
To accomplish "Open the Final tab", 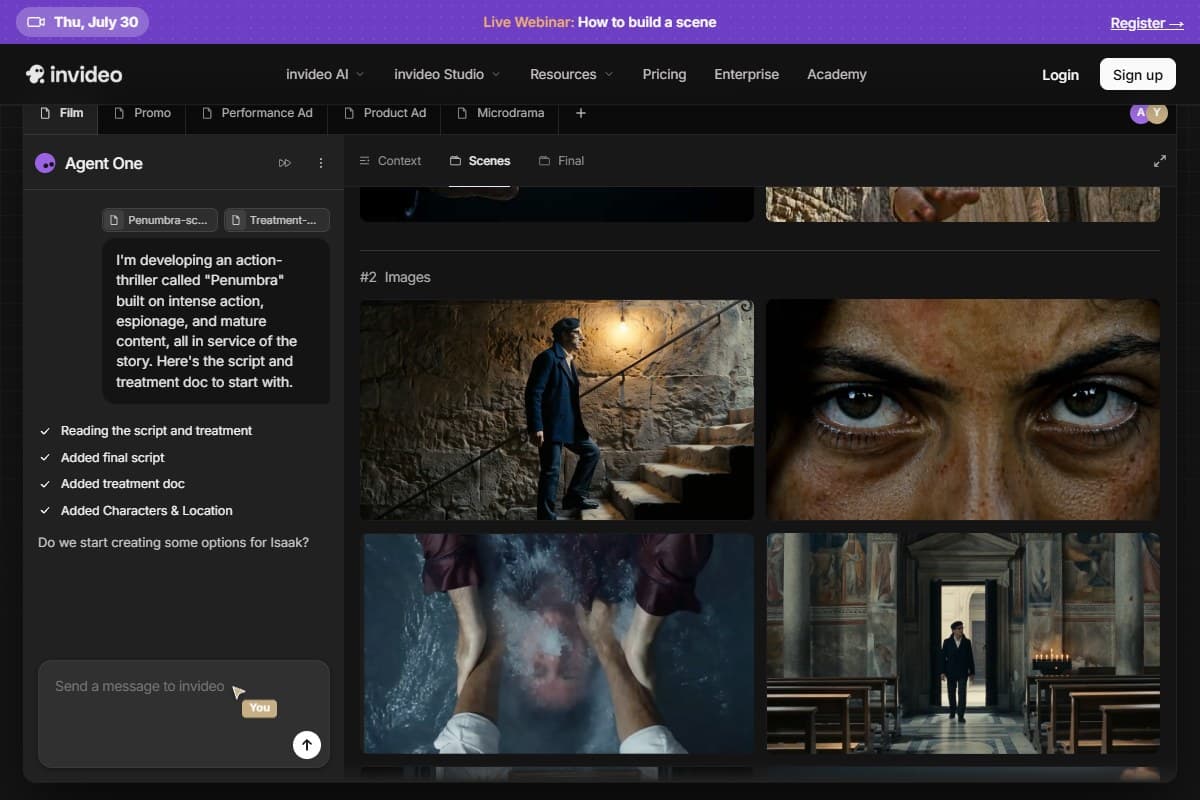I will 561,161.
